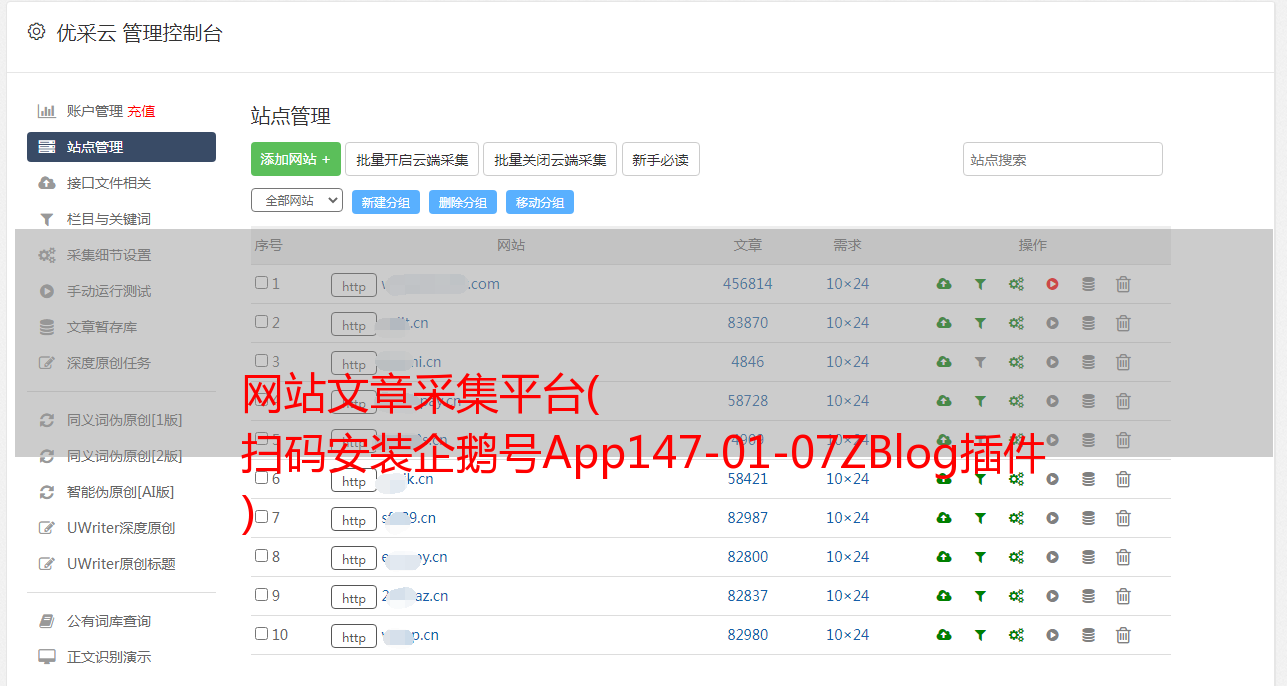Open the gears icon in row 10
Image resolution: width=1287 pixels, height=686 pixels.
pos(1016,635)
